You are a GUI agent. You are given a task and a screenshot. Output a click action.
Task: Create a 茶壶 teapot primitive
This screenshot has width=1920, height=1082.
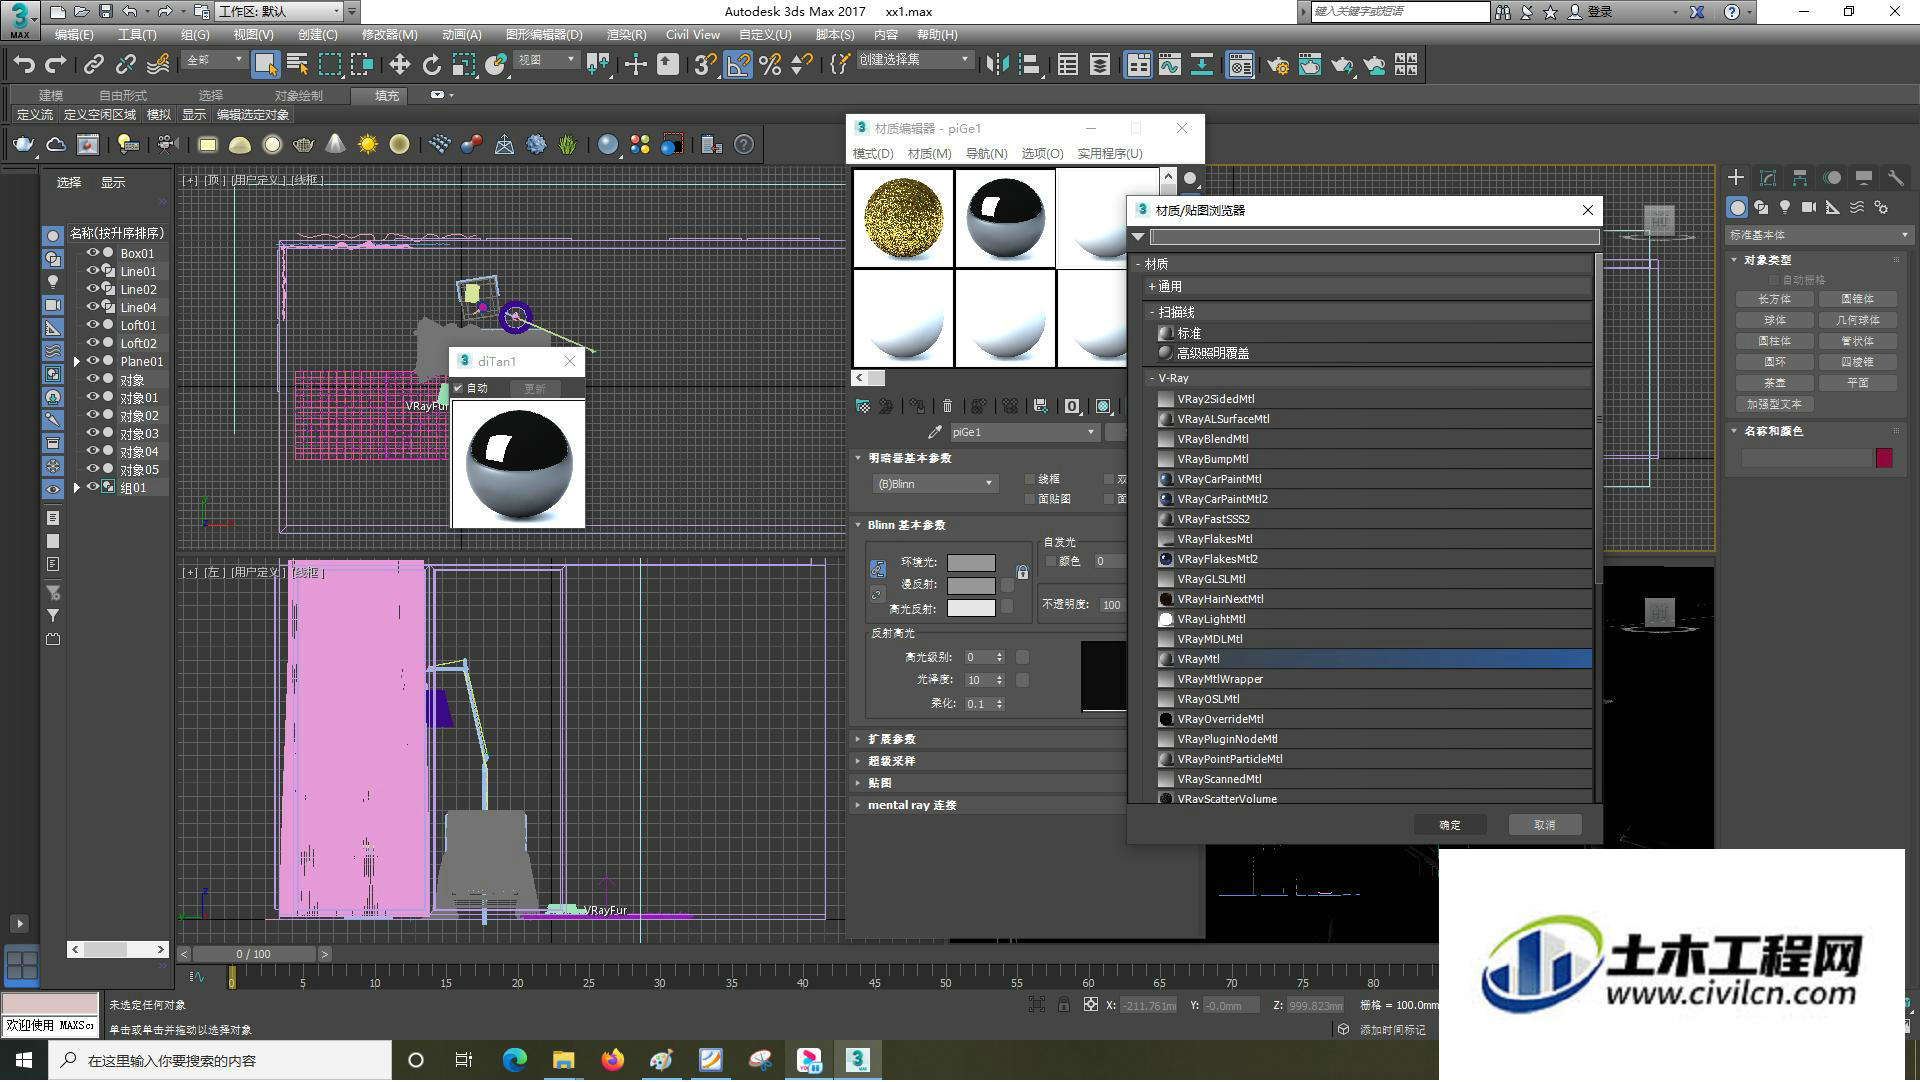(1775, 383)
